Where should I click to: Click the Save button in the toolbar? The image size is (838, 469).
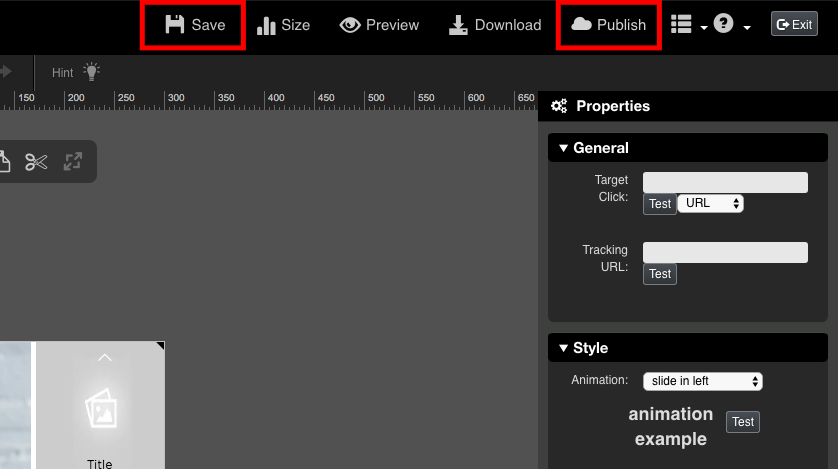point(195,25)
